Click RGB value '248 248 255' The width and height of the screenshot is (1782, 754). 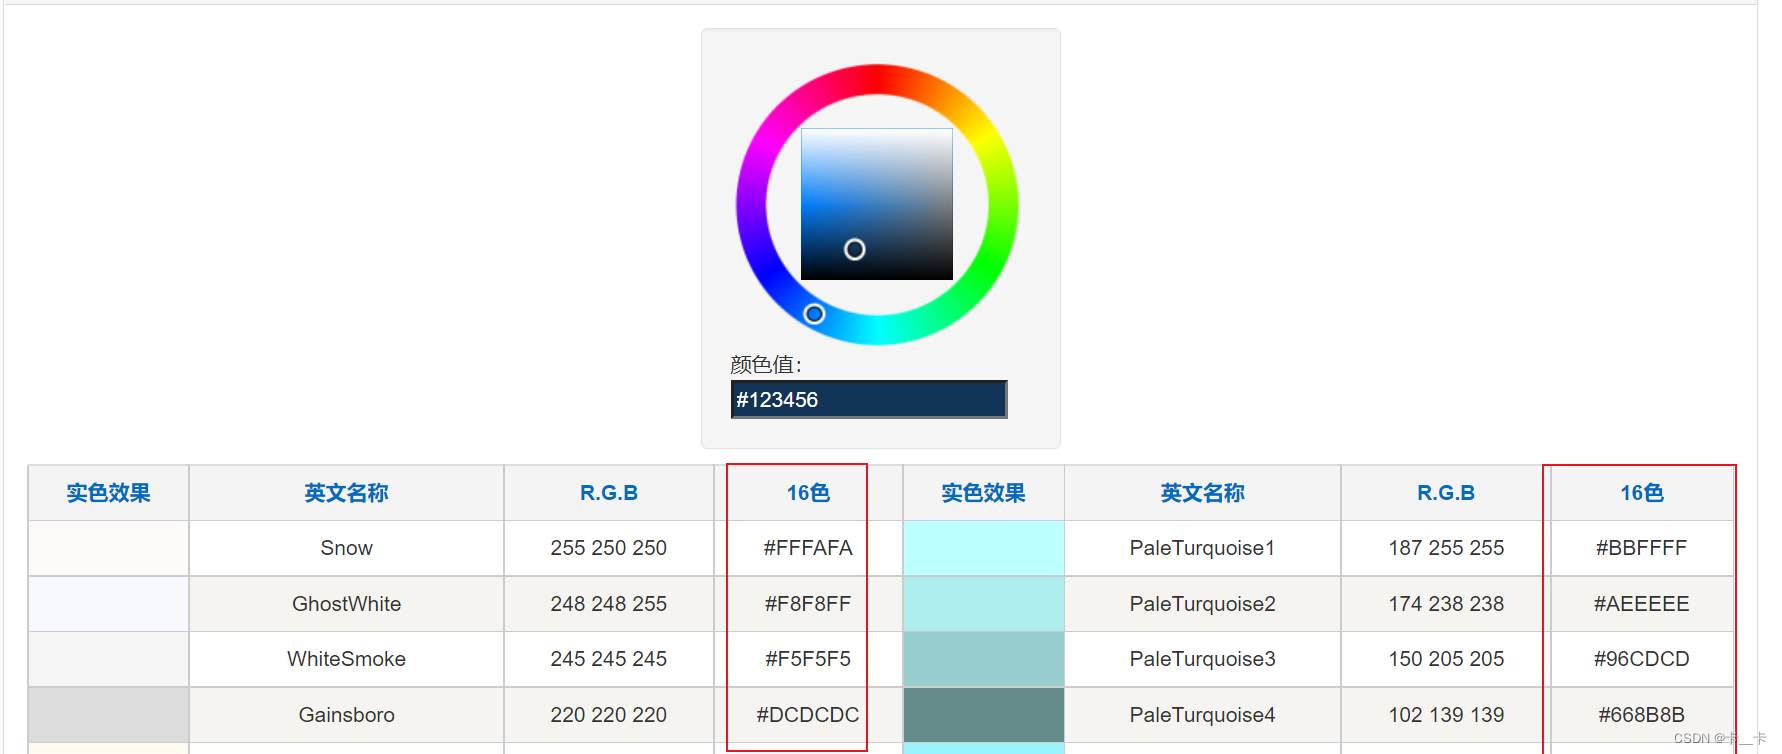click(x=608, y=604)
